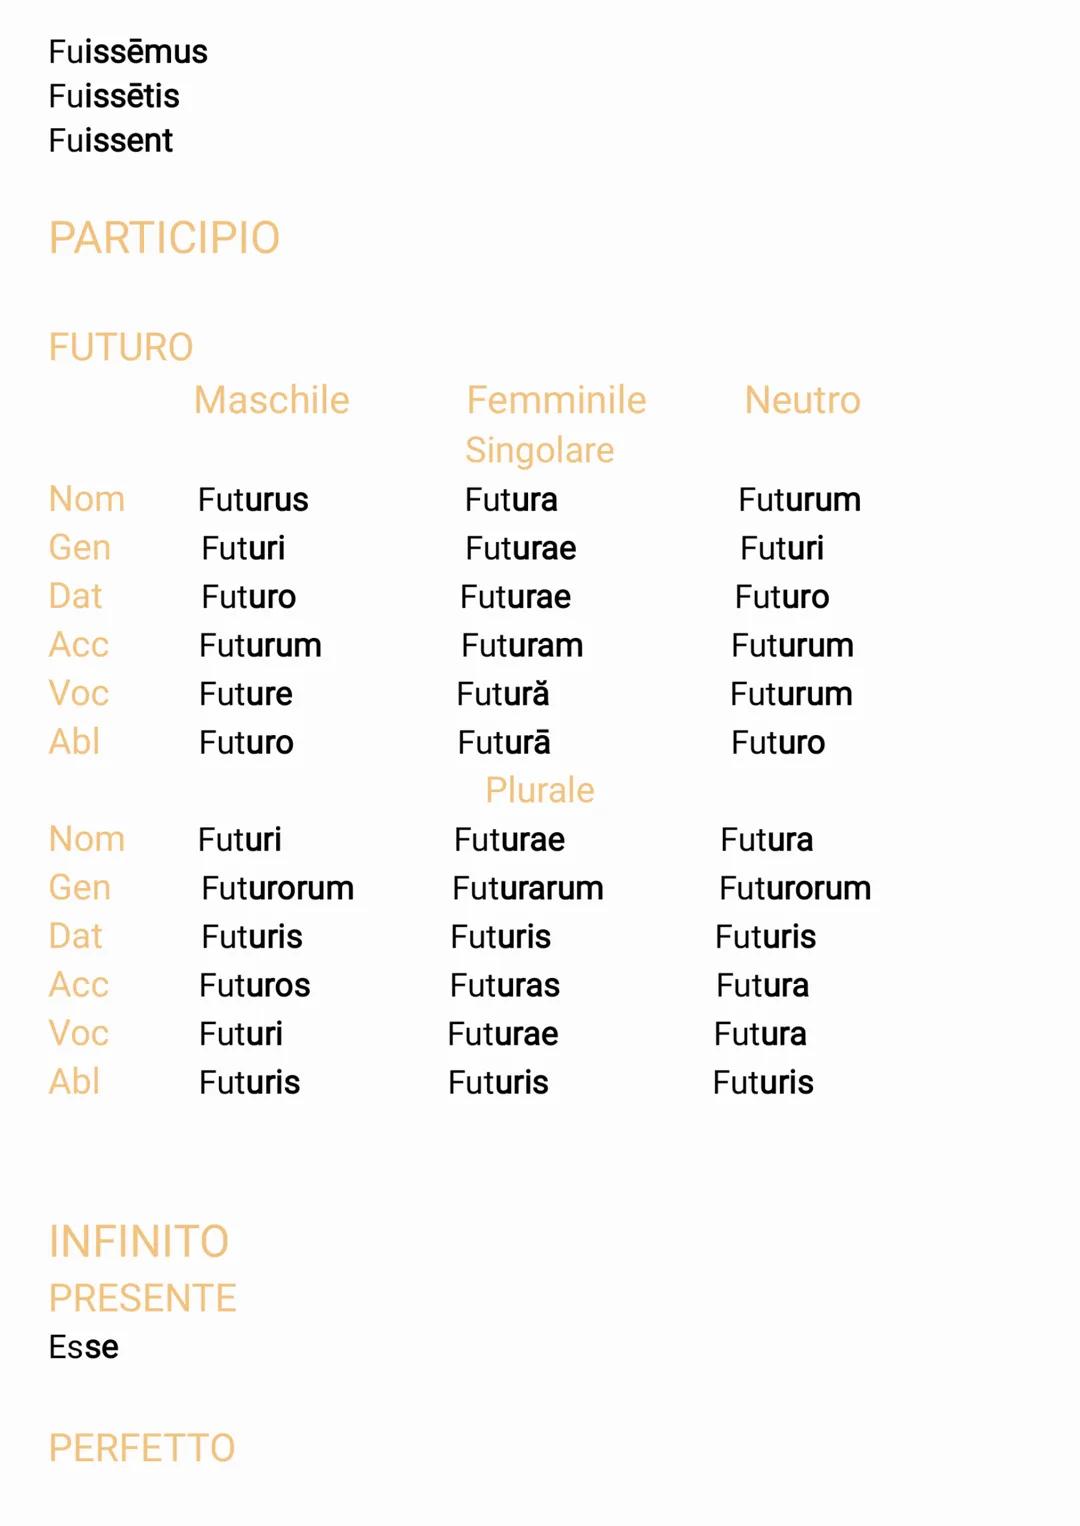Image resolution: width=1080 pixels, height=1526 pixels.
Task: Click the Maschile column header
Action: [x=272, y=400]
